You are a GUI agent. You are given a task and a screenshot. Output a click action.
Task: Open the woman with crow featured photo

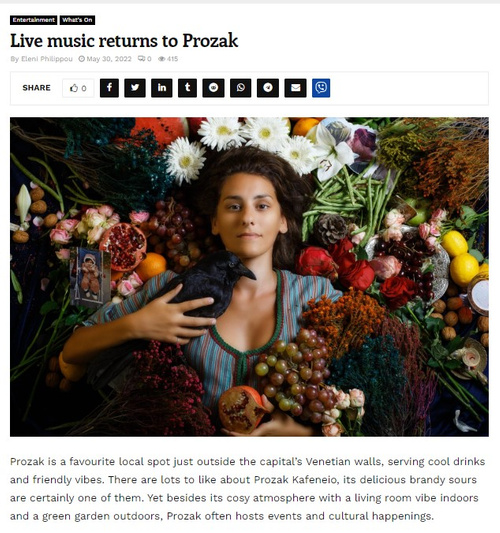[x=249, y=277]
